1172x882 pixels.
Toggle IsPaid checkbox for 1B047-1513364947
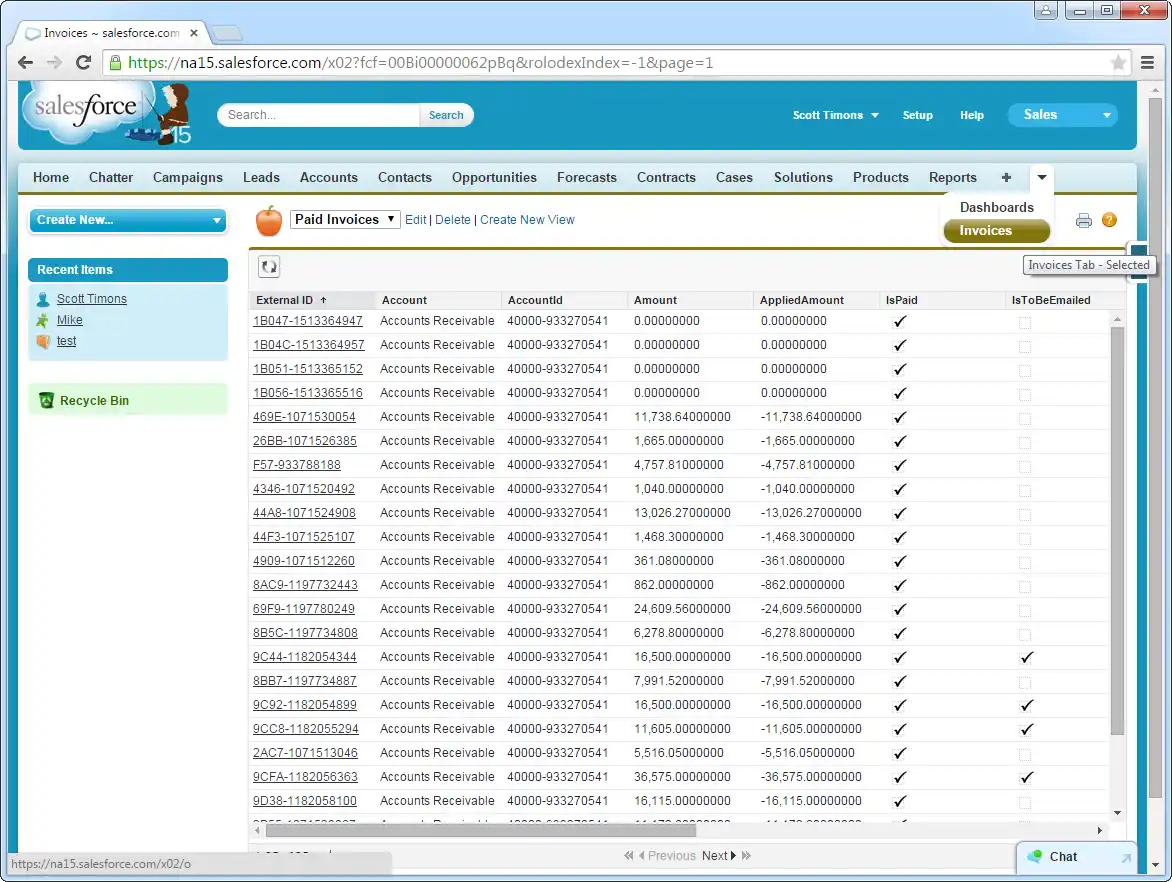900,321
